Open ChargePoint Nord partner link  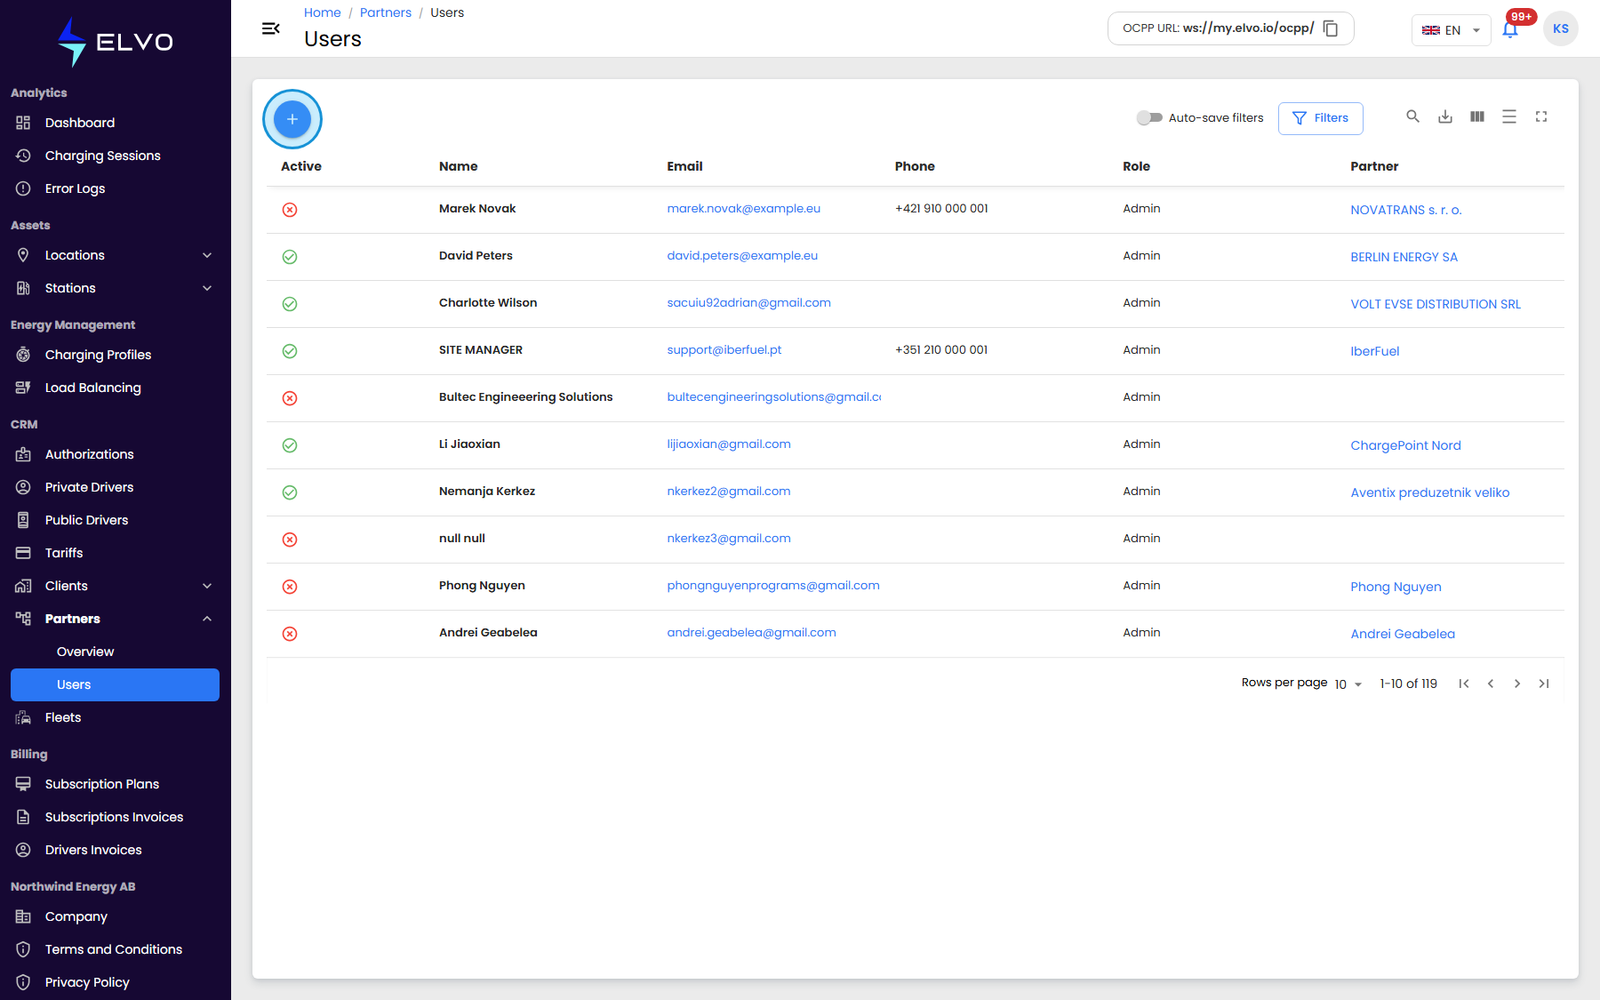point(1405,446)
